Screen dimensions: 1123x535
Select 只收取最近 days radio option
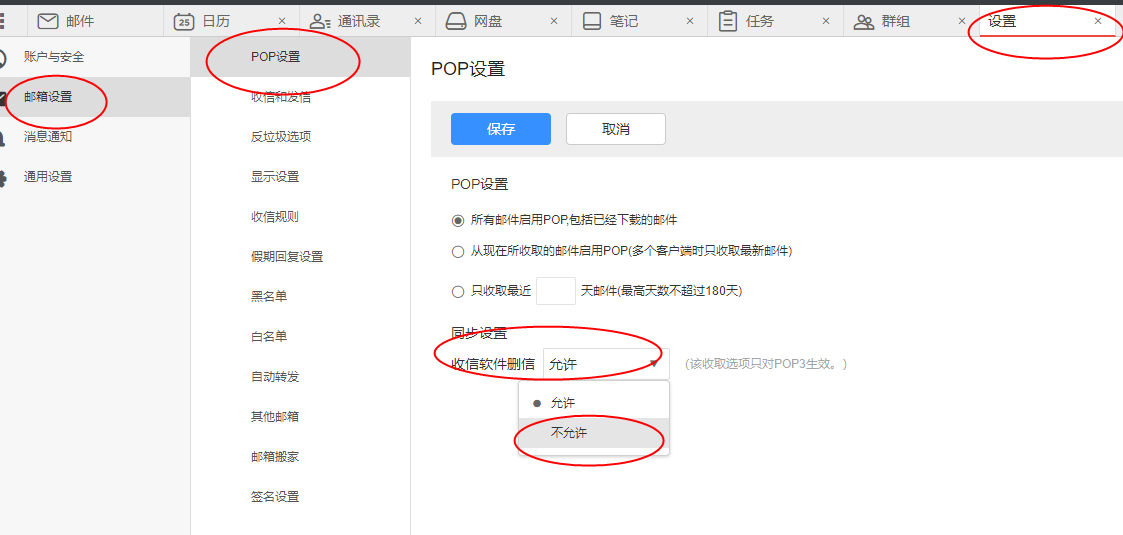(x=458, y=292)
